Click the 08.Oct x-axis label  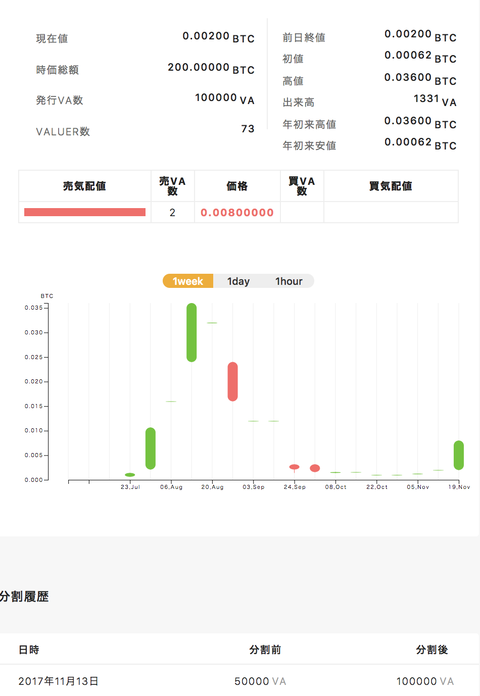pos(335,487)
